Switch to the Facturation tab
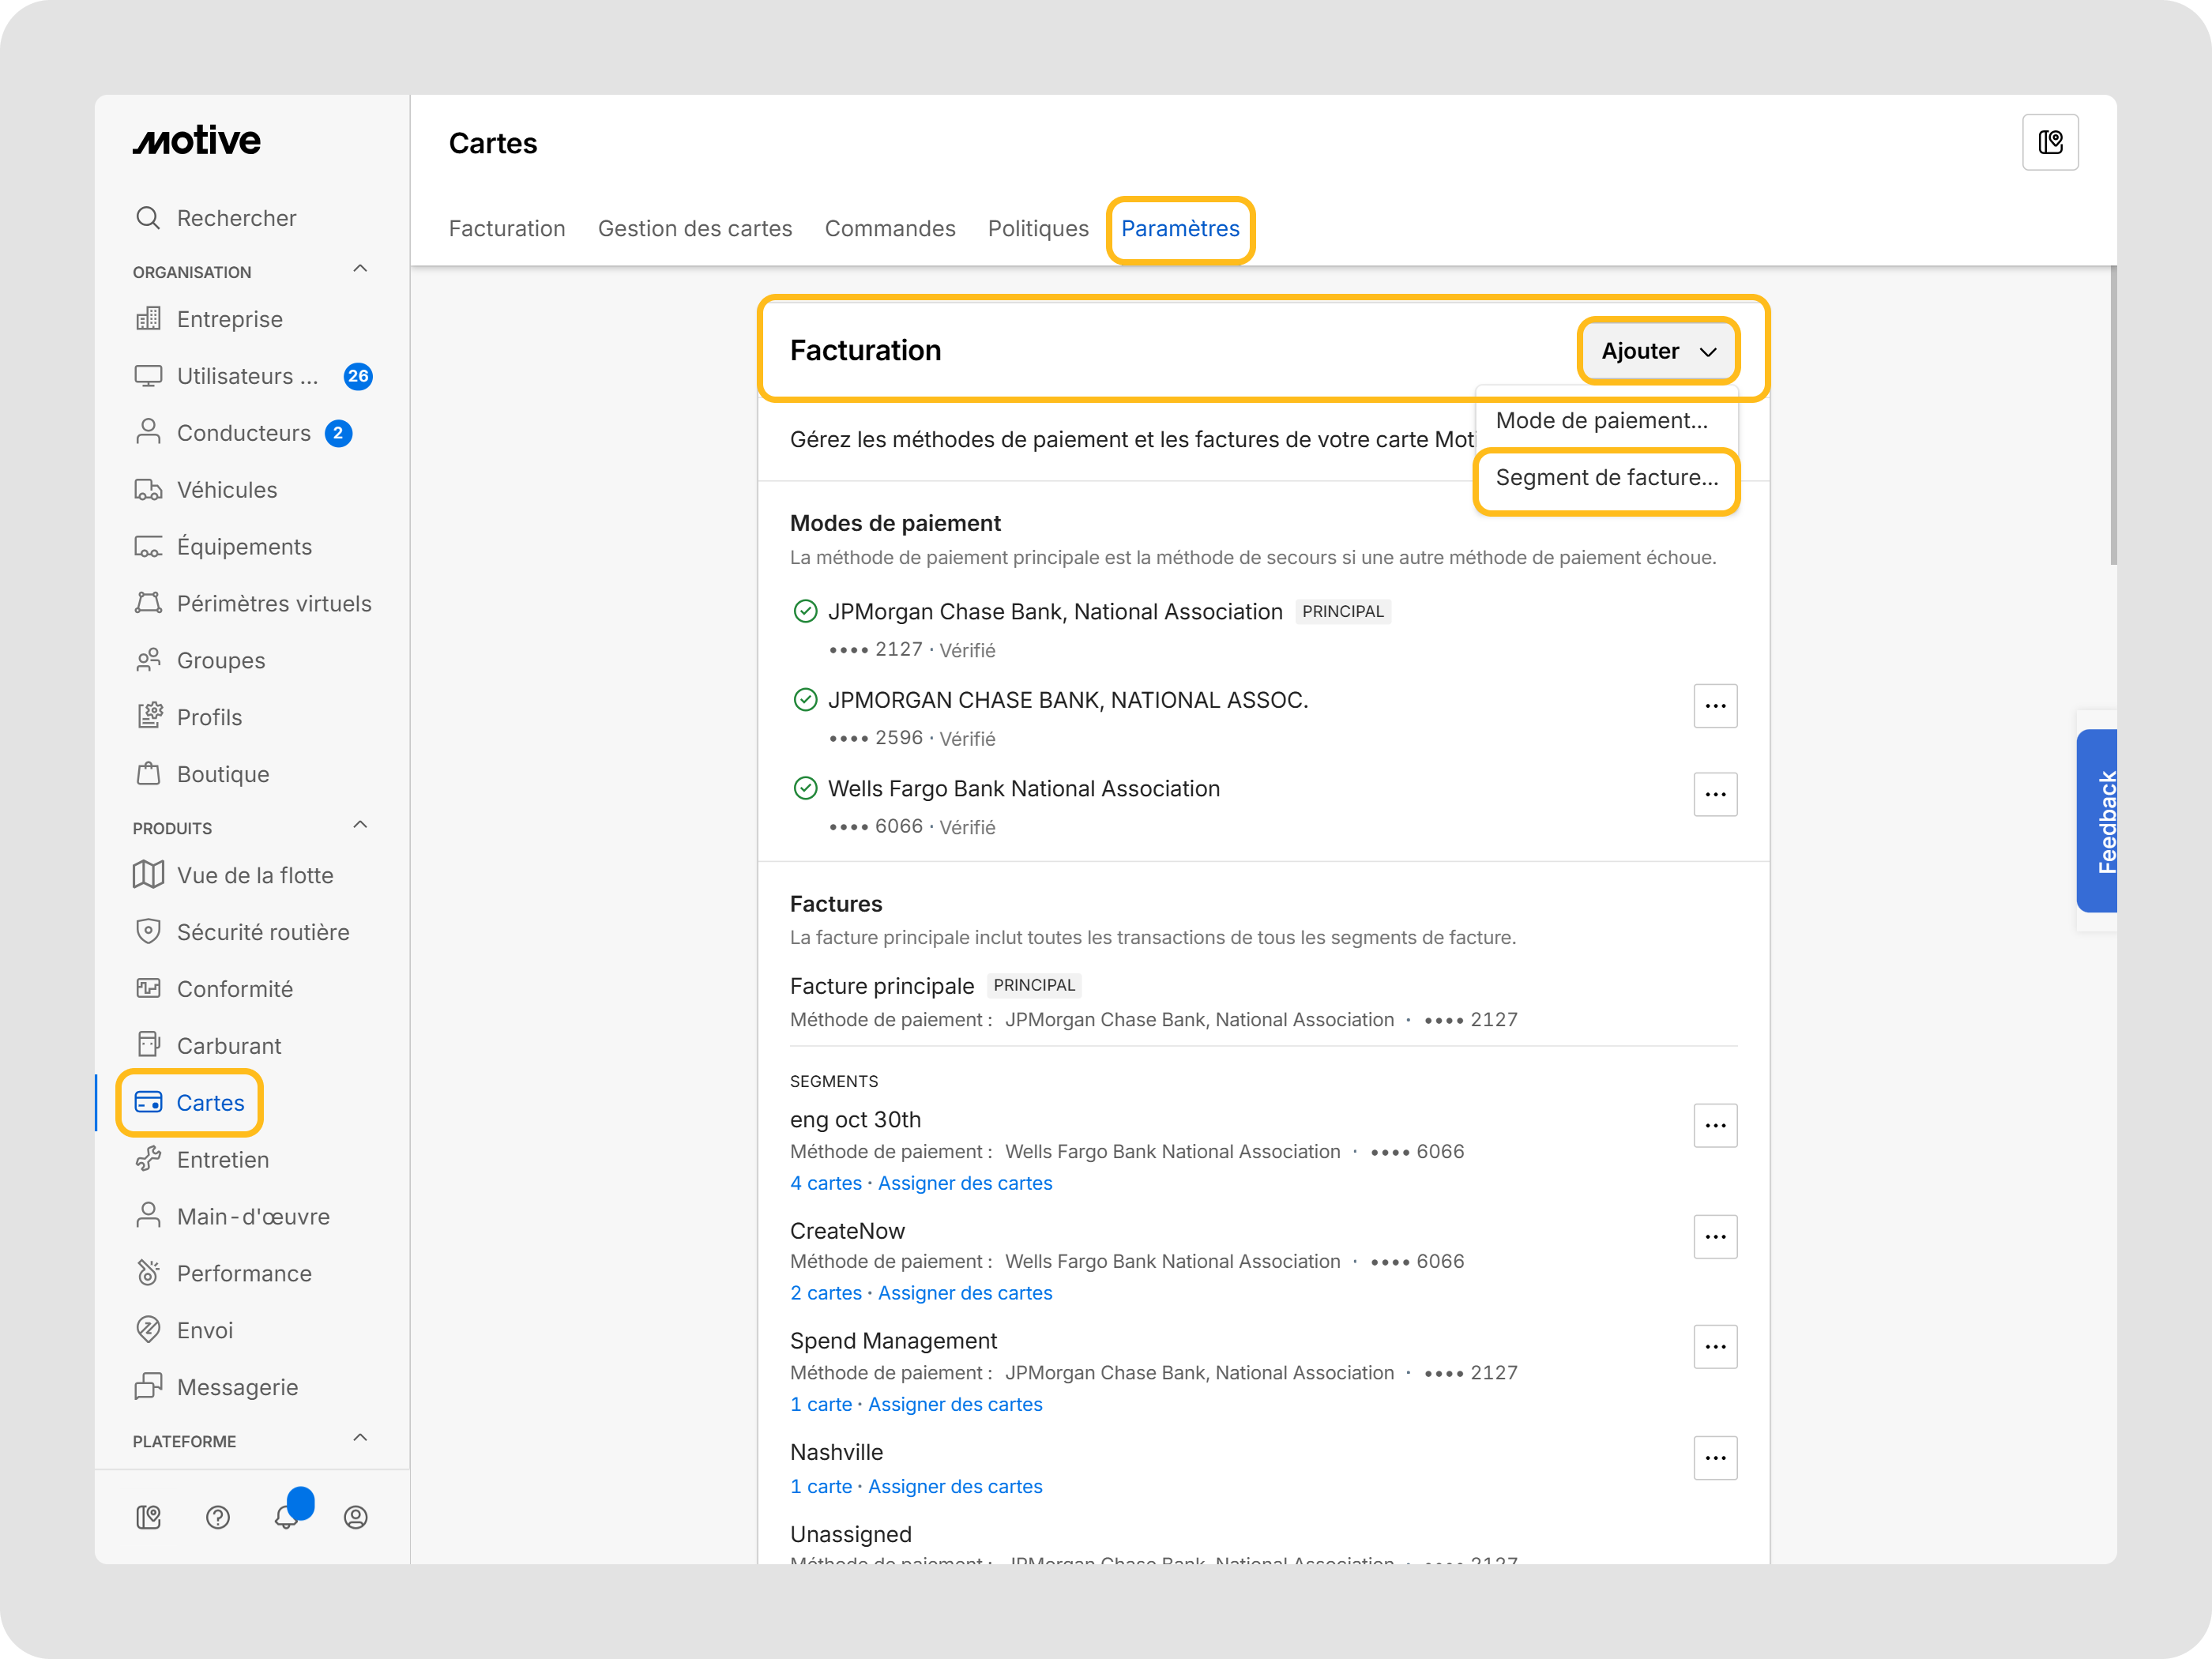This screenshot has width=2212, height=1659. coord(507,228)
